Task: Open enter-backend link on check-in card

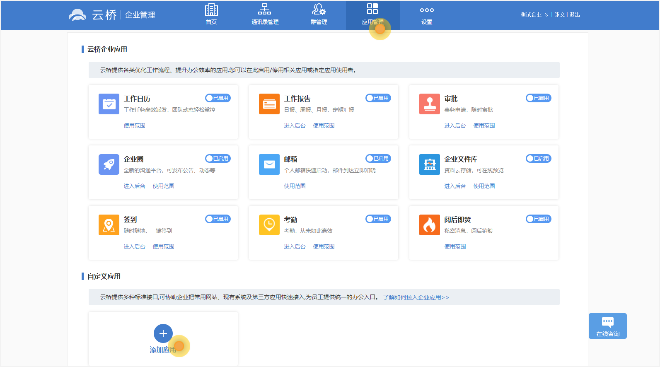Action: pyautogui.click(x=134, y=246)
